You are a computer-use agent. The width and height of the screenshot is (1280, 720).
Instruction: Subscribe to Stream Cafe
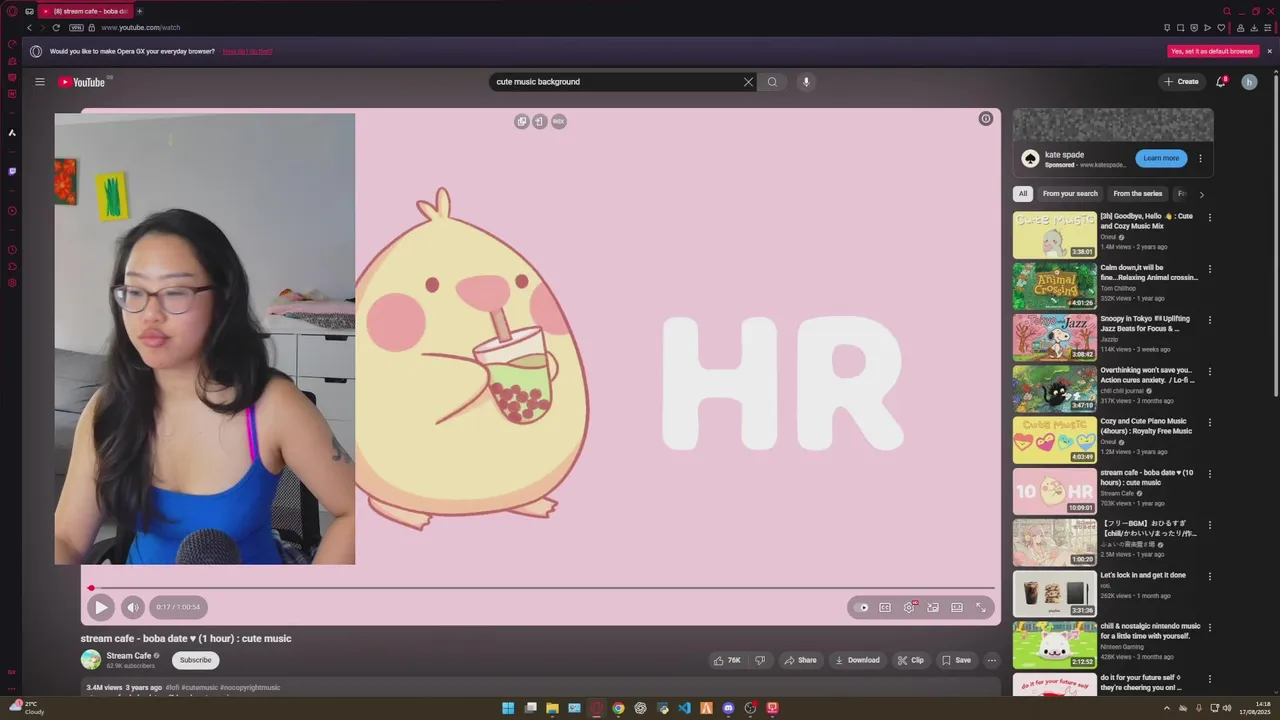point(195,660)
